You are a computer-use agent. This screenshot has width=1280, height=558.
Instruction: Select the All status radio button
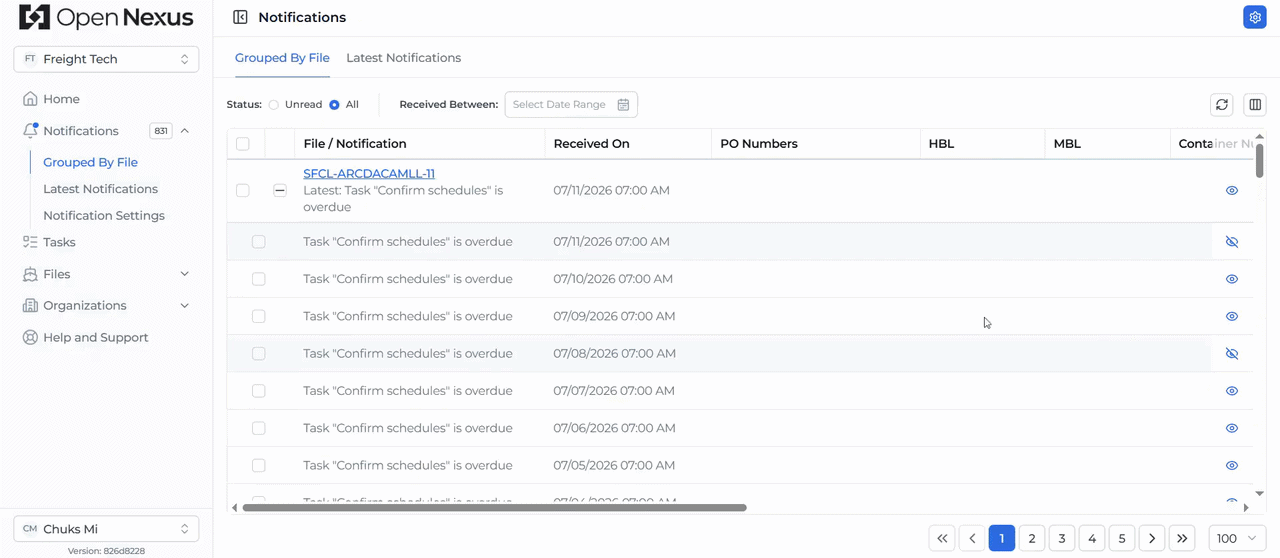click(334, 105)
